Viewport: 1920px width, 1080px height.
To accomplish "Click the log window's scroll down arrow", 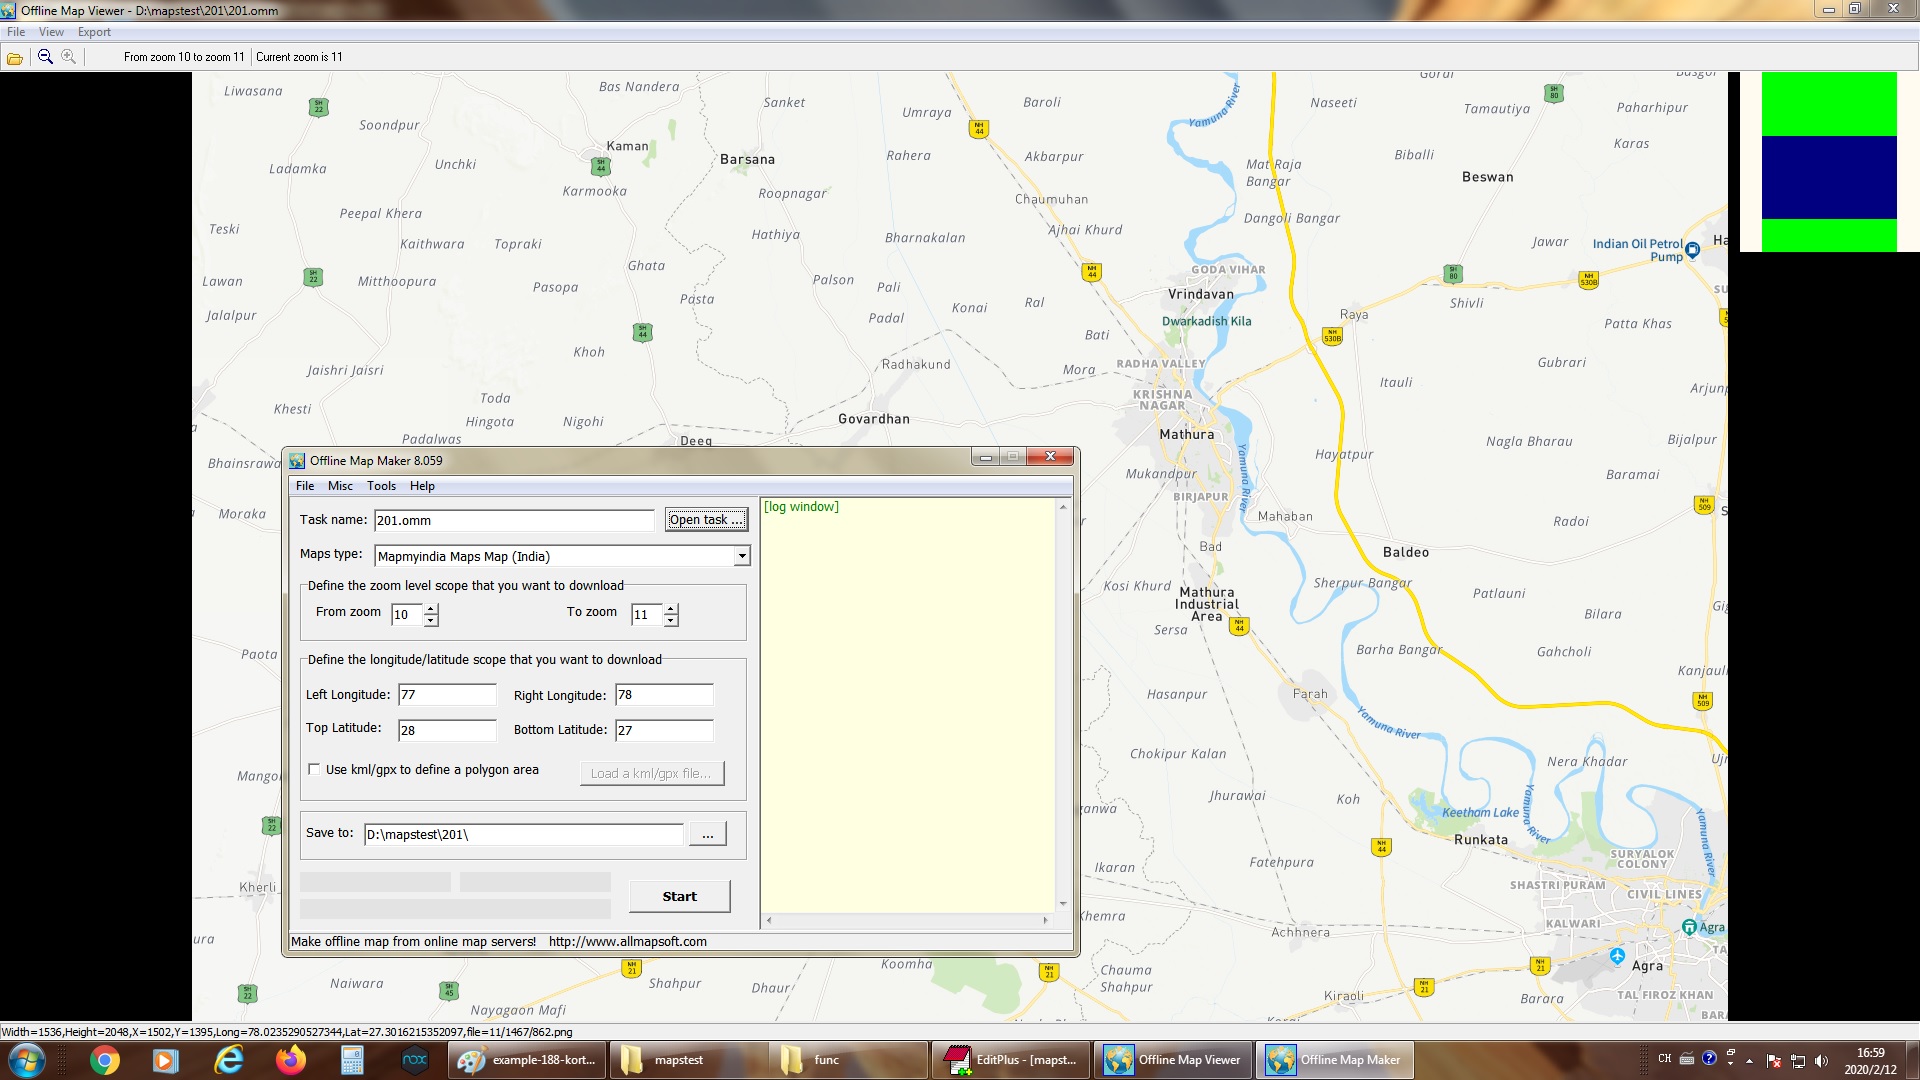I will pyautogui.click(x=1063, y=904).
